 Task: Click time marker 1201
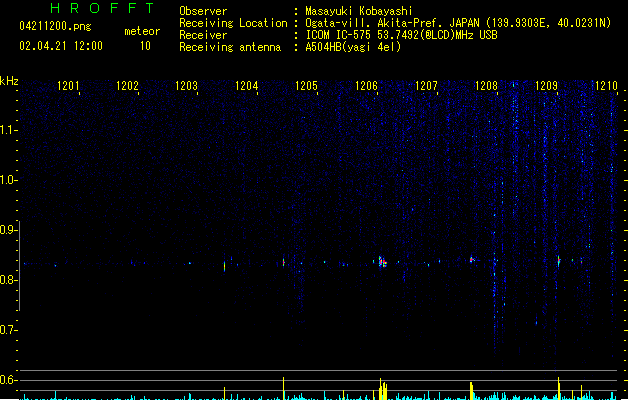pyautogui.click(x=68, y=86)
